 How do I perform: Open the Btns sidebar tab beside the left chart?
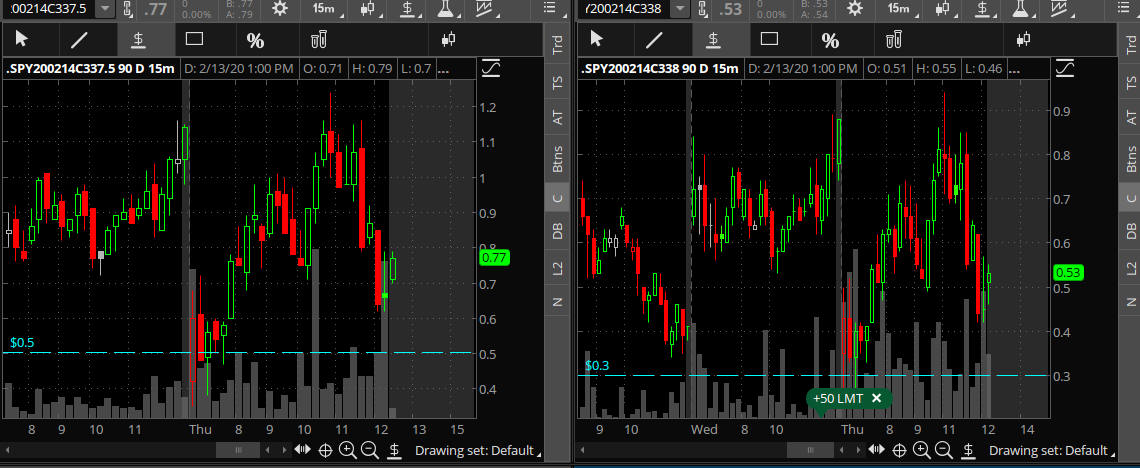(x=558, y=158)
